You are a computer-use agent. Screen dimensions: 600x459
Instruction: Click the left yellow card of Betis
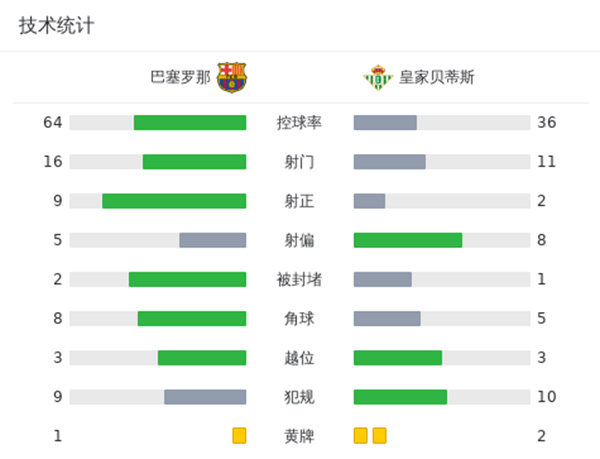tap(361, 436)
